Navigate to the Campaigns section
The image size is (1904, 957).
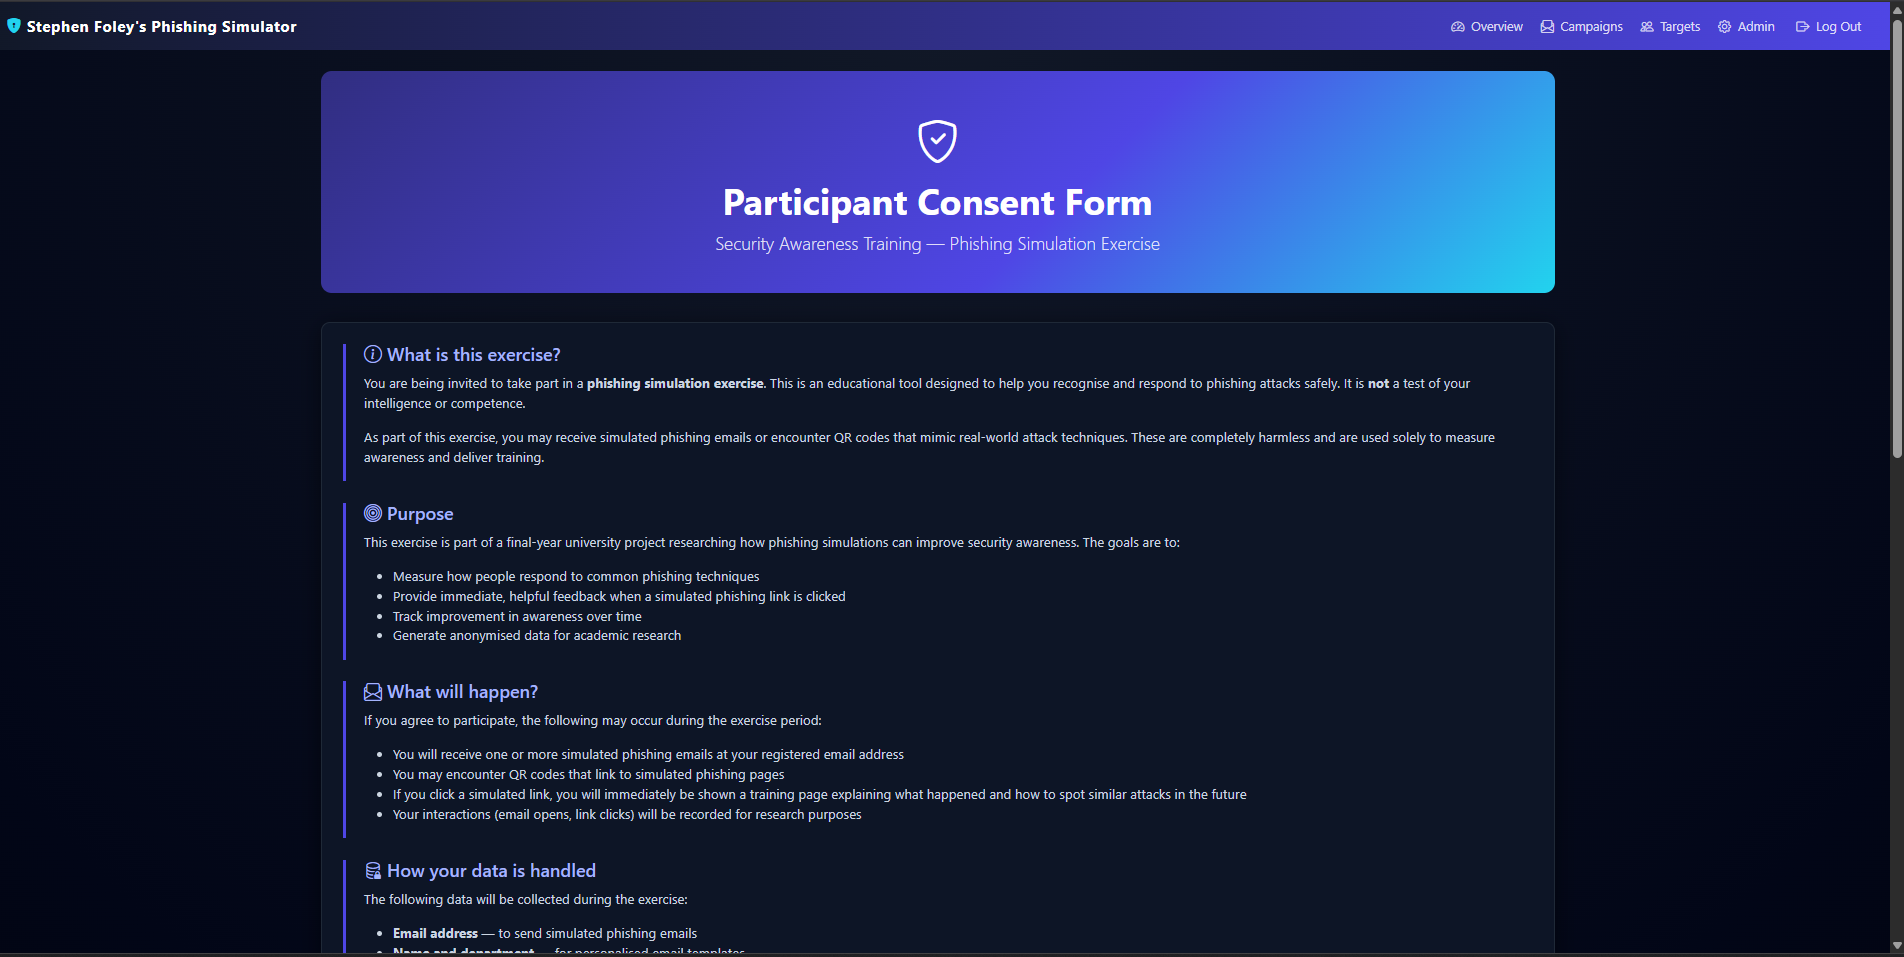pos(1590,26)
